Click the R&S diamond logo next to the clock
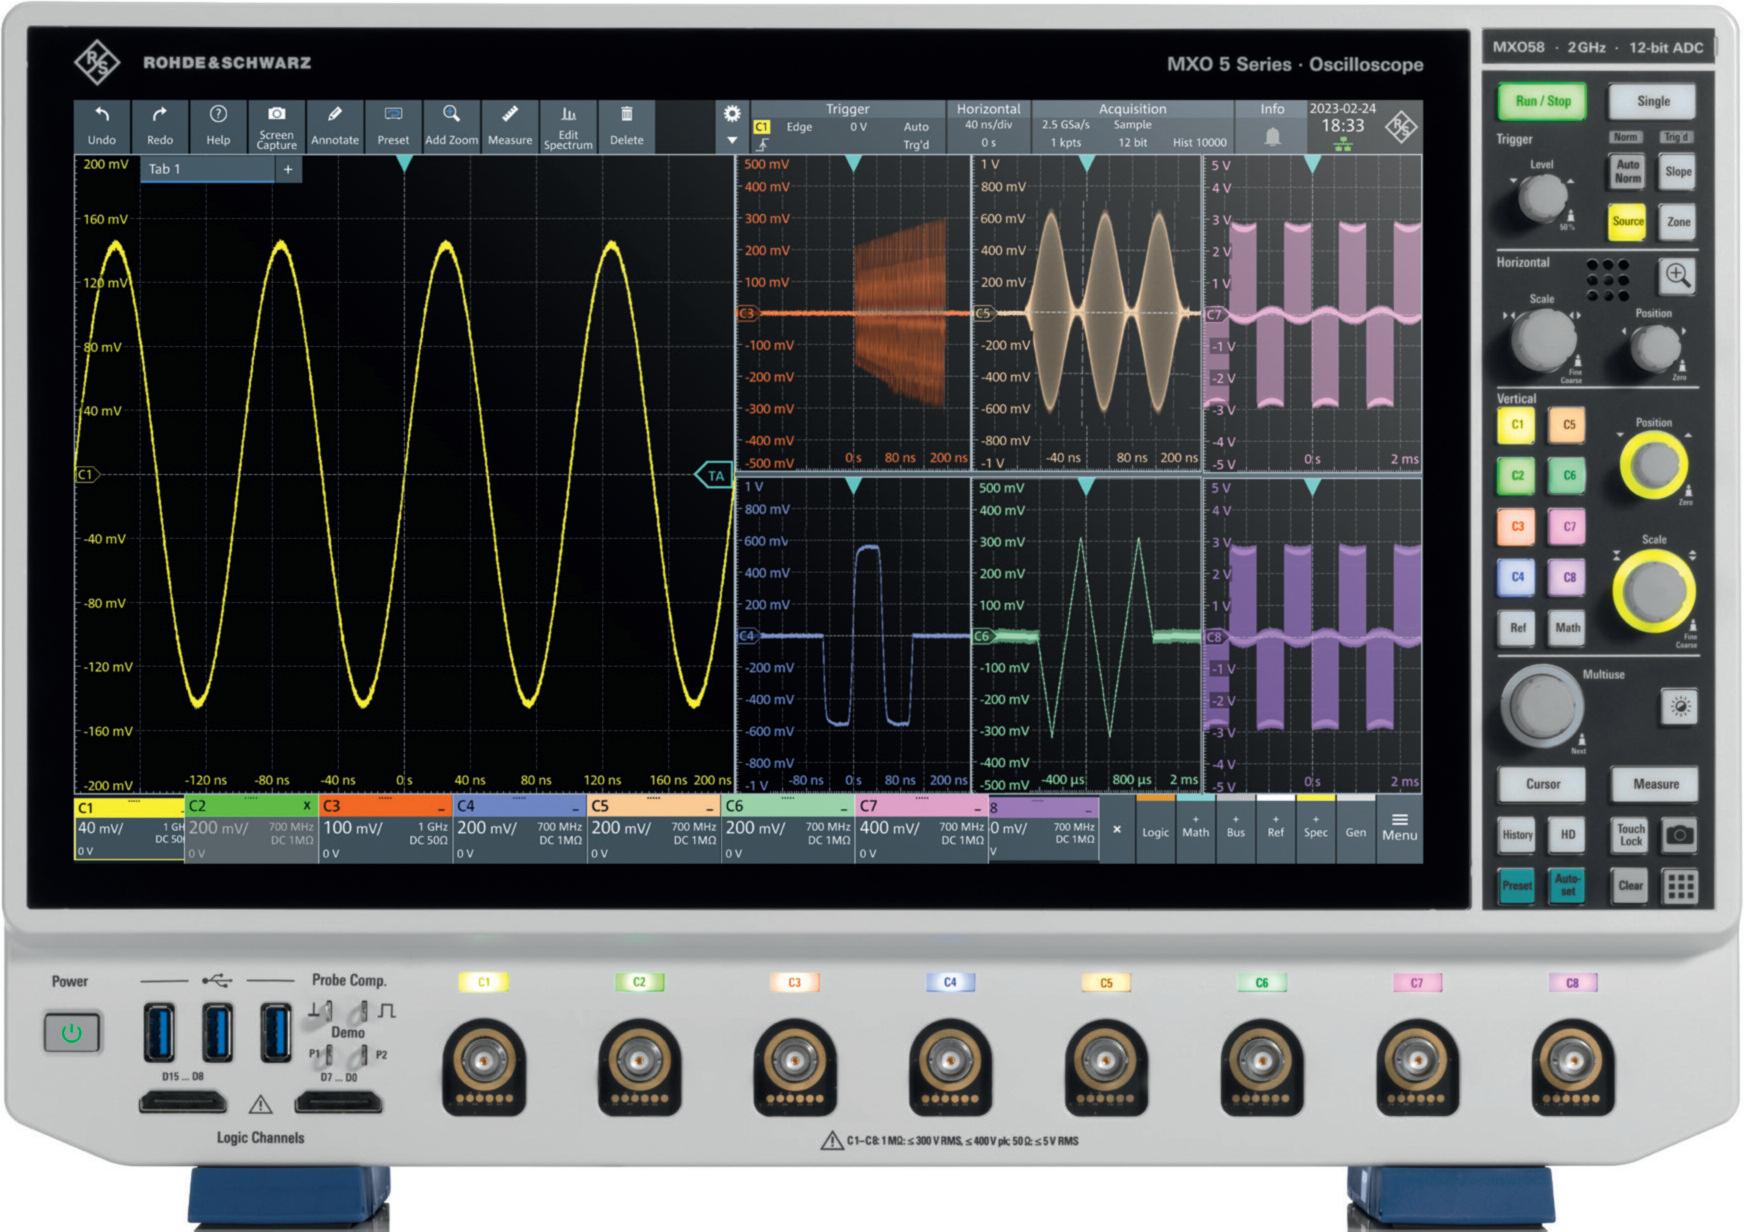 tap(1401, 127)
